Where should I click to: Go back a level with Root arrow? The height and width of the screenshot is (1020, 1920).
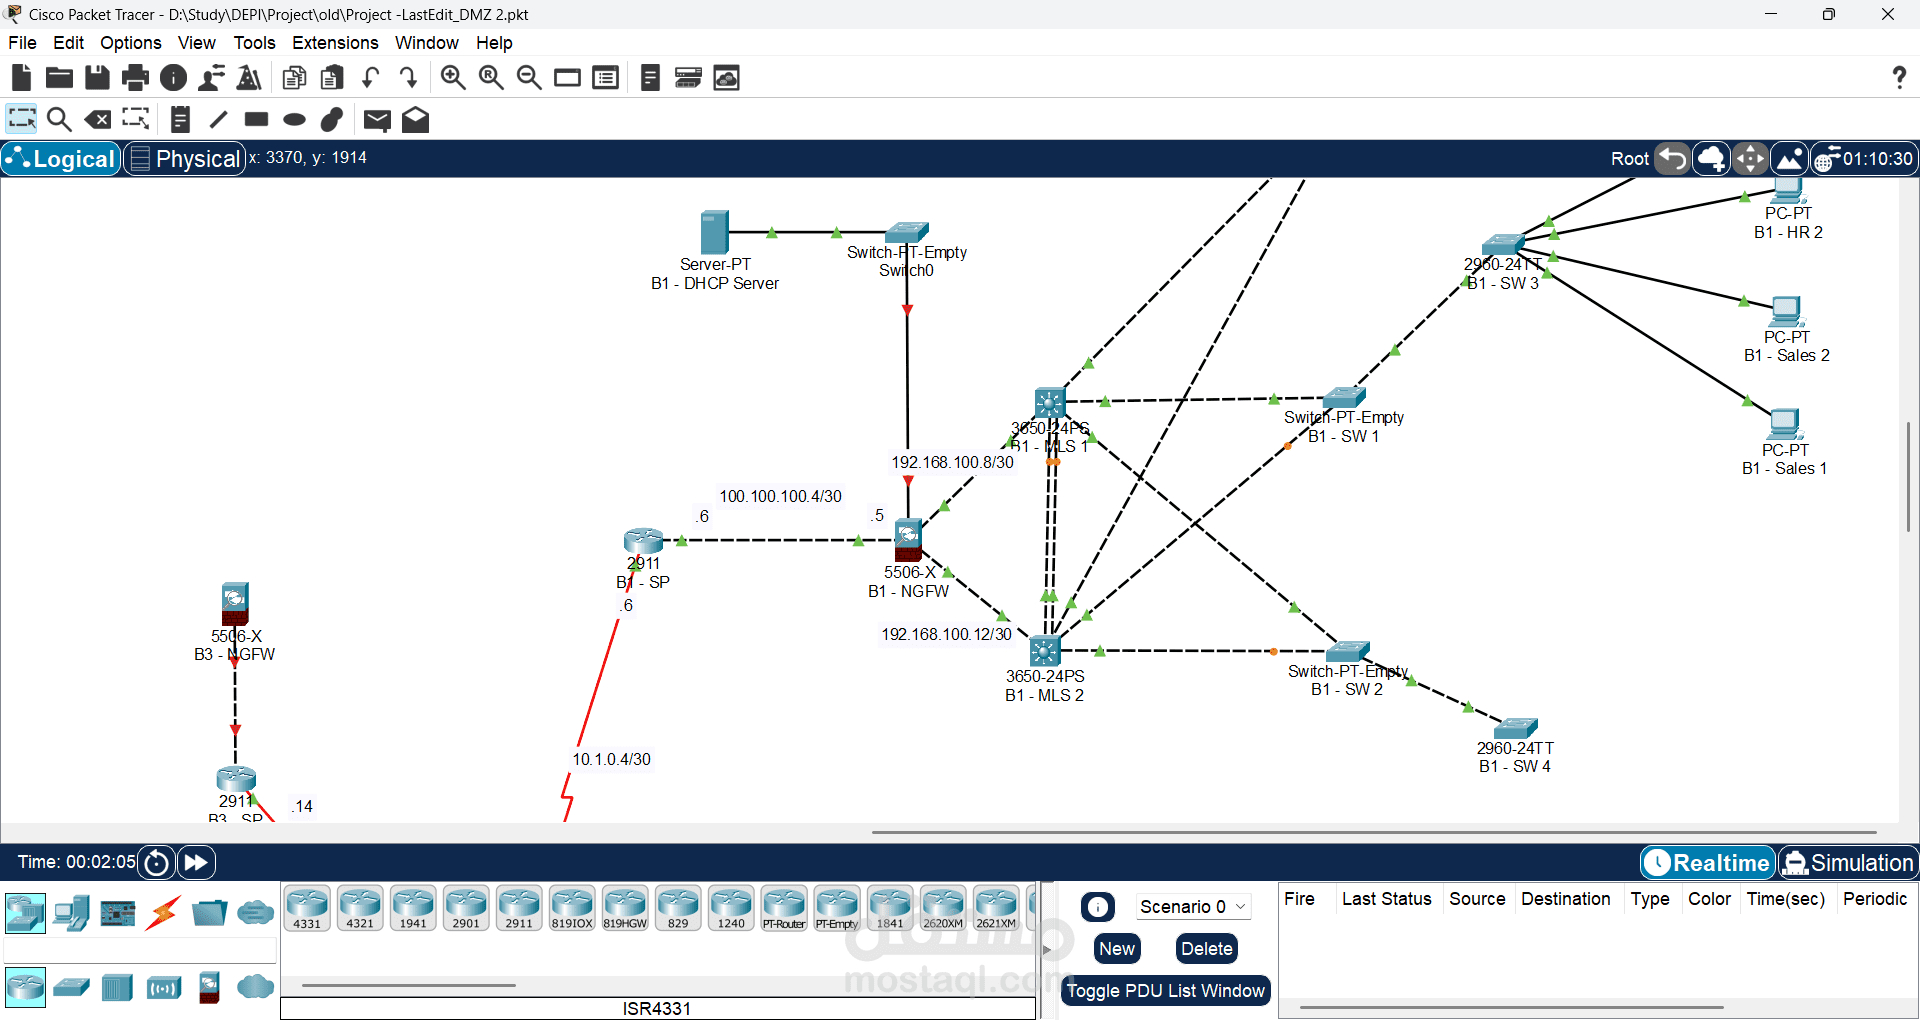point(1672,159)
